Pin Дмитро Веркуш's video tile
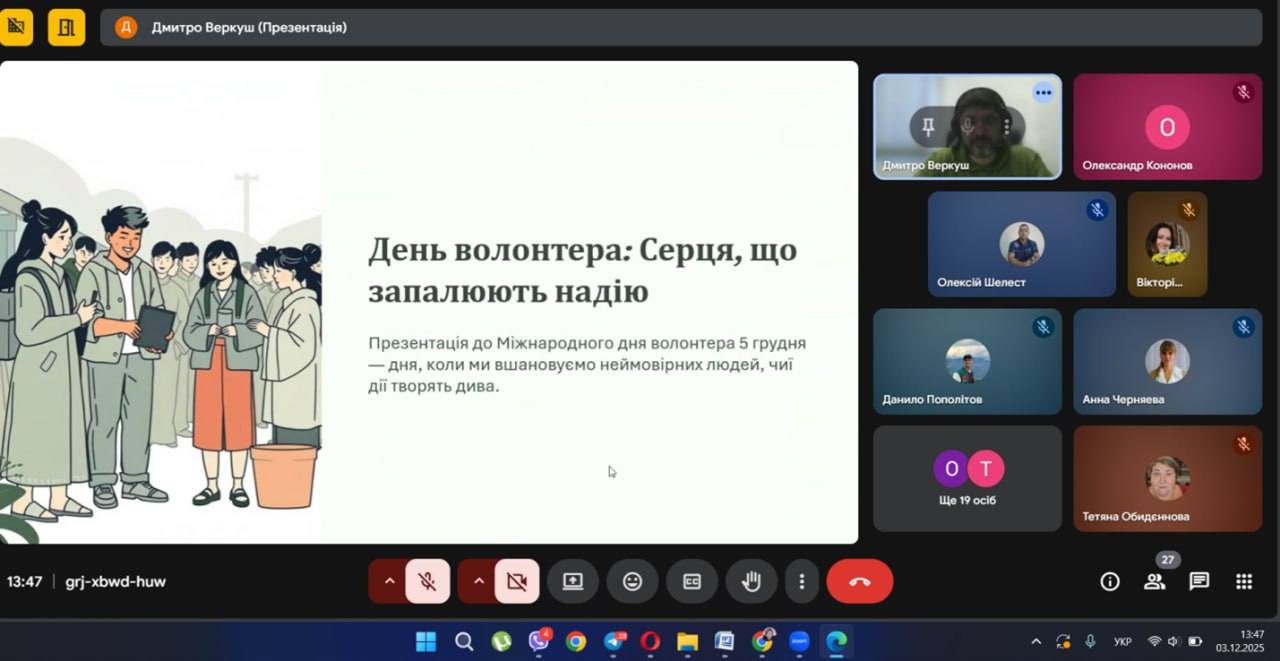This screenshot has height=661, width=1280. click(928, 126)
